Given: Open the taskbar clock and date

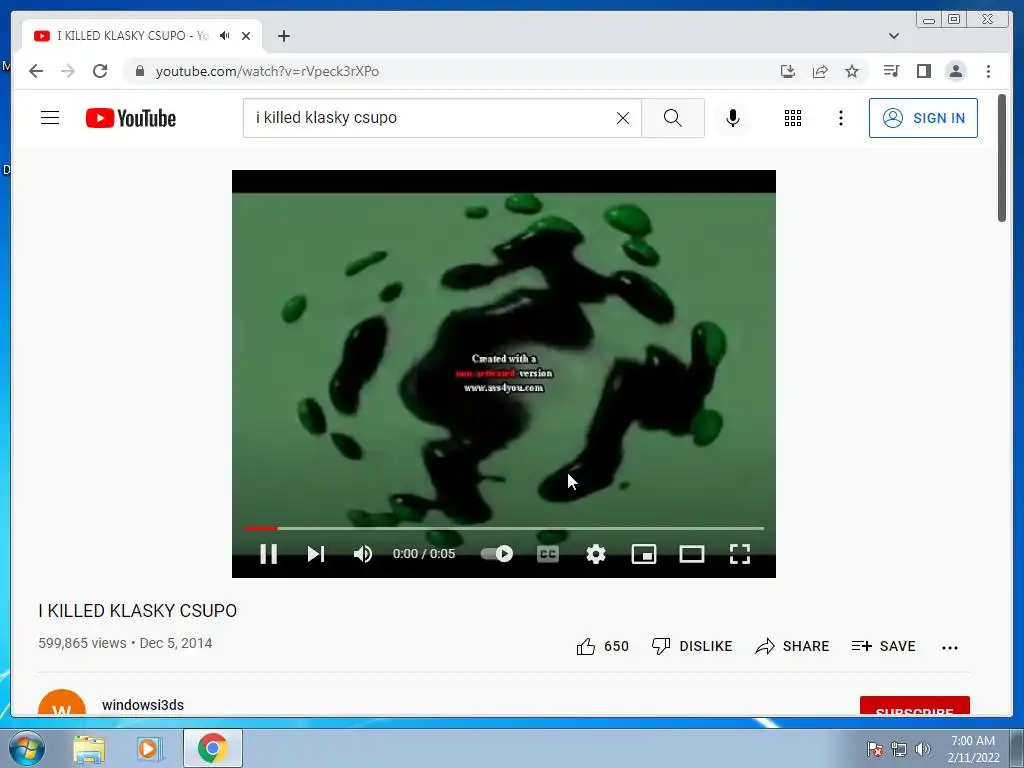Looking at the screenshot, I should coord(973,749).
